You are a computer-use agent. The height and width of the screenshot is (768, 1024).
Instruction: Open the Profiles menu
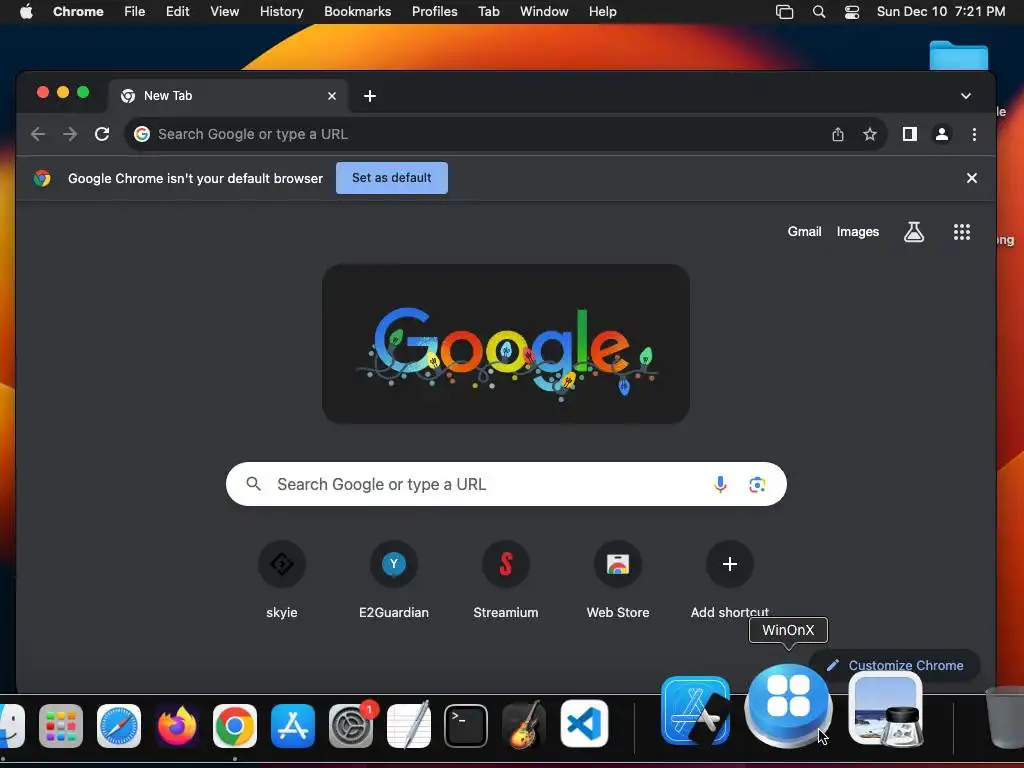435,12
